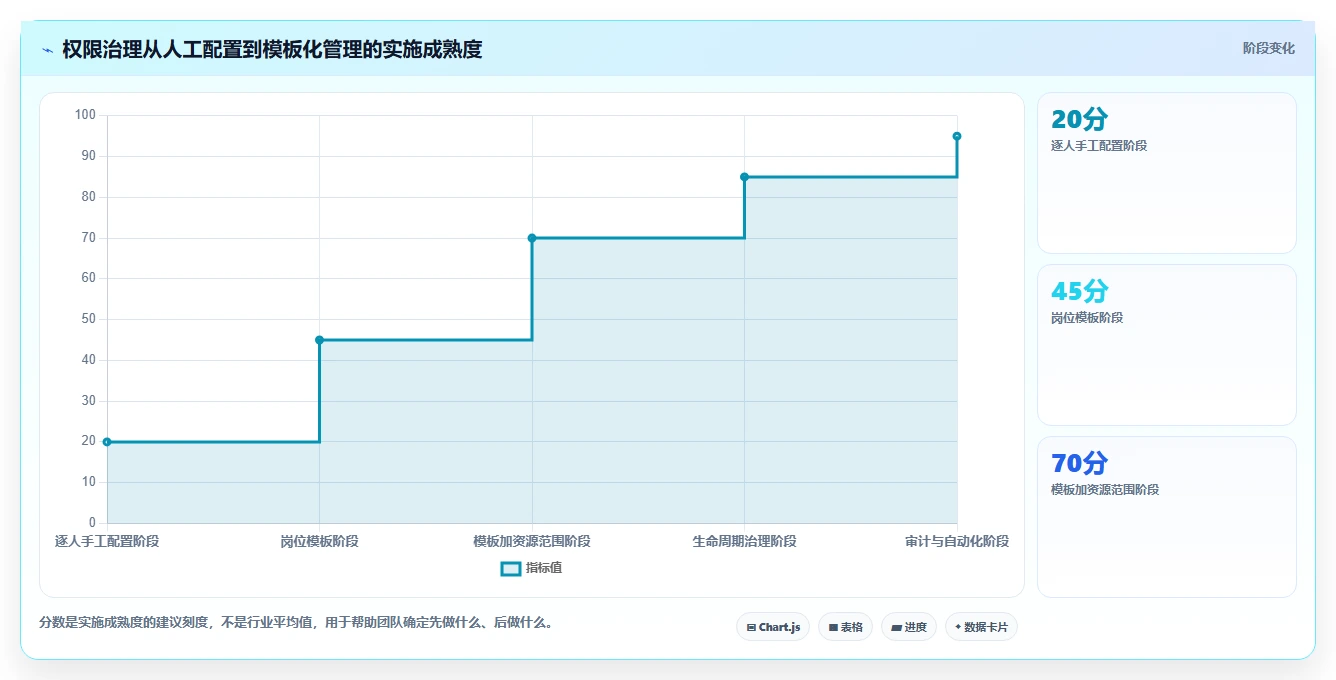Open the 20分 stat card
Screen dimensions: 1336x680
click(1166, 173)
